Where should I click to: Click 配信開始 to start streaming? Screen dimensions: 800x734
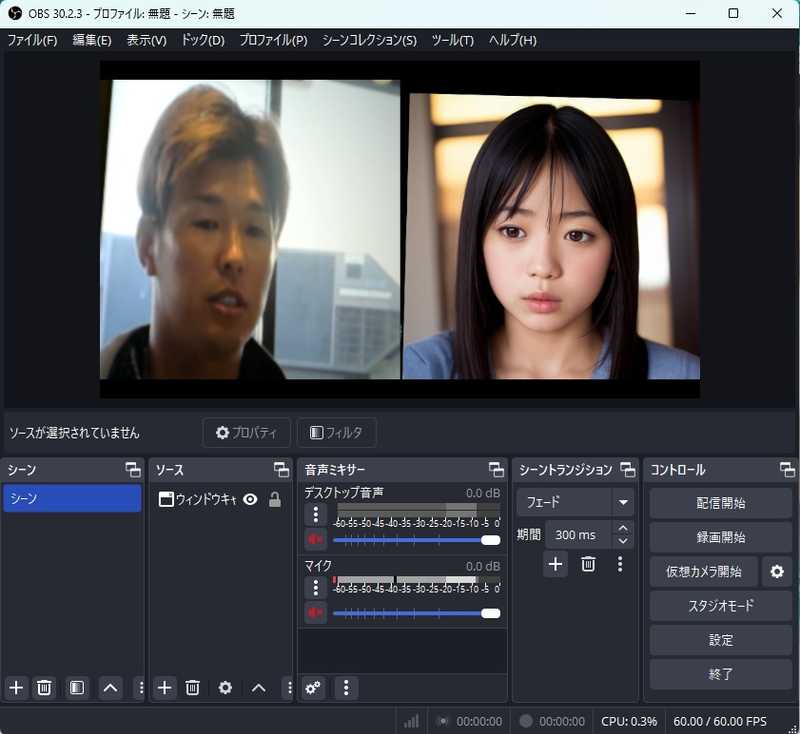(x=720, y=503)
